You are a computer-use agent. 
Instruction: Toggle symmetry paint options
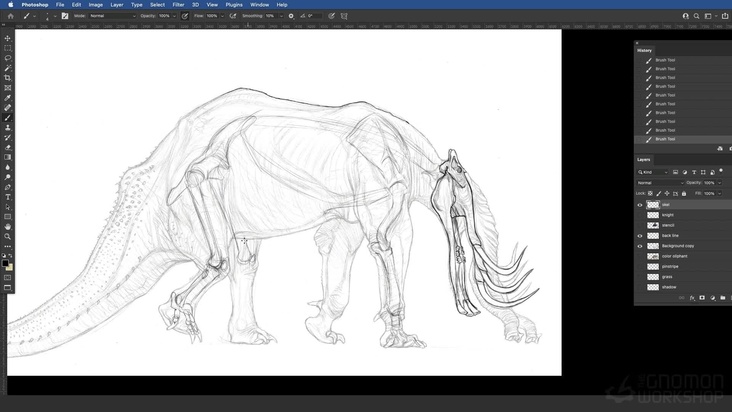(344, 16)
